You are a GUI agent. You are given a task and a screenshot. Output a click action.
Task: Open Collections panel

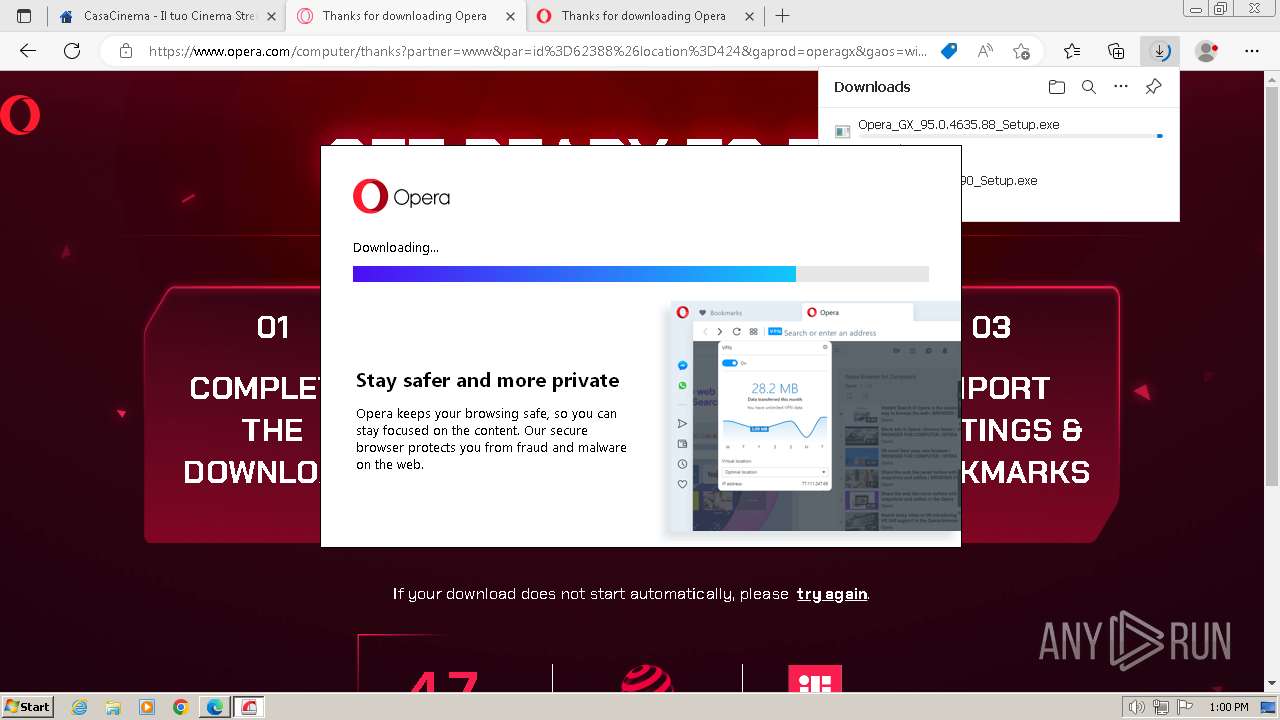click(x=1116, y=51)
